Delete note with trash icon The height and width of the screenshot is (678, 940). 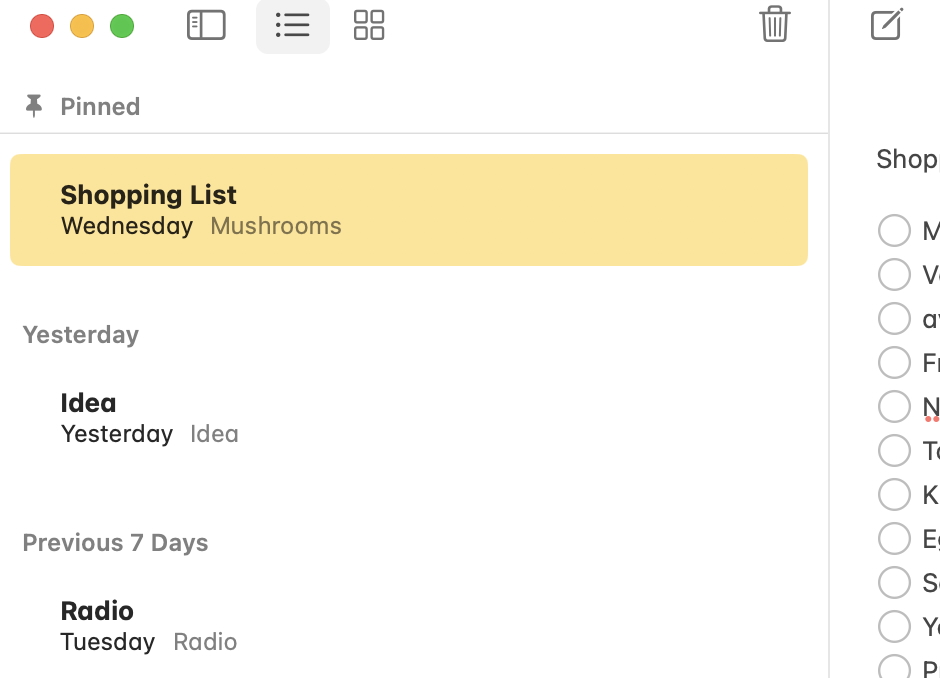pos(774,24)
